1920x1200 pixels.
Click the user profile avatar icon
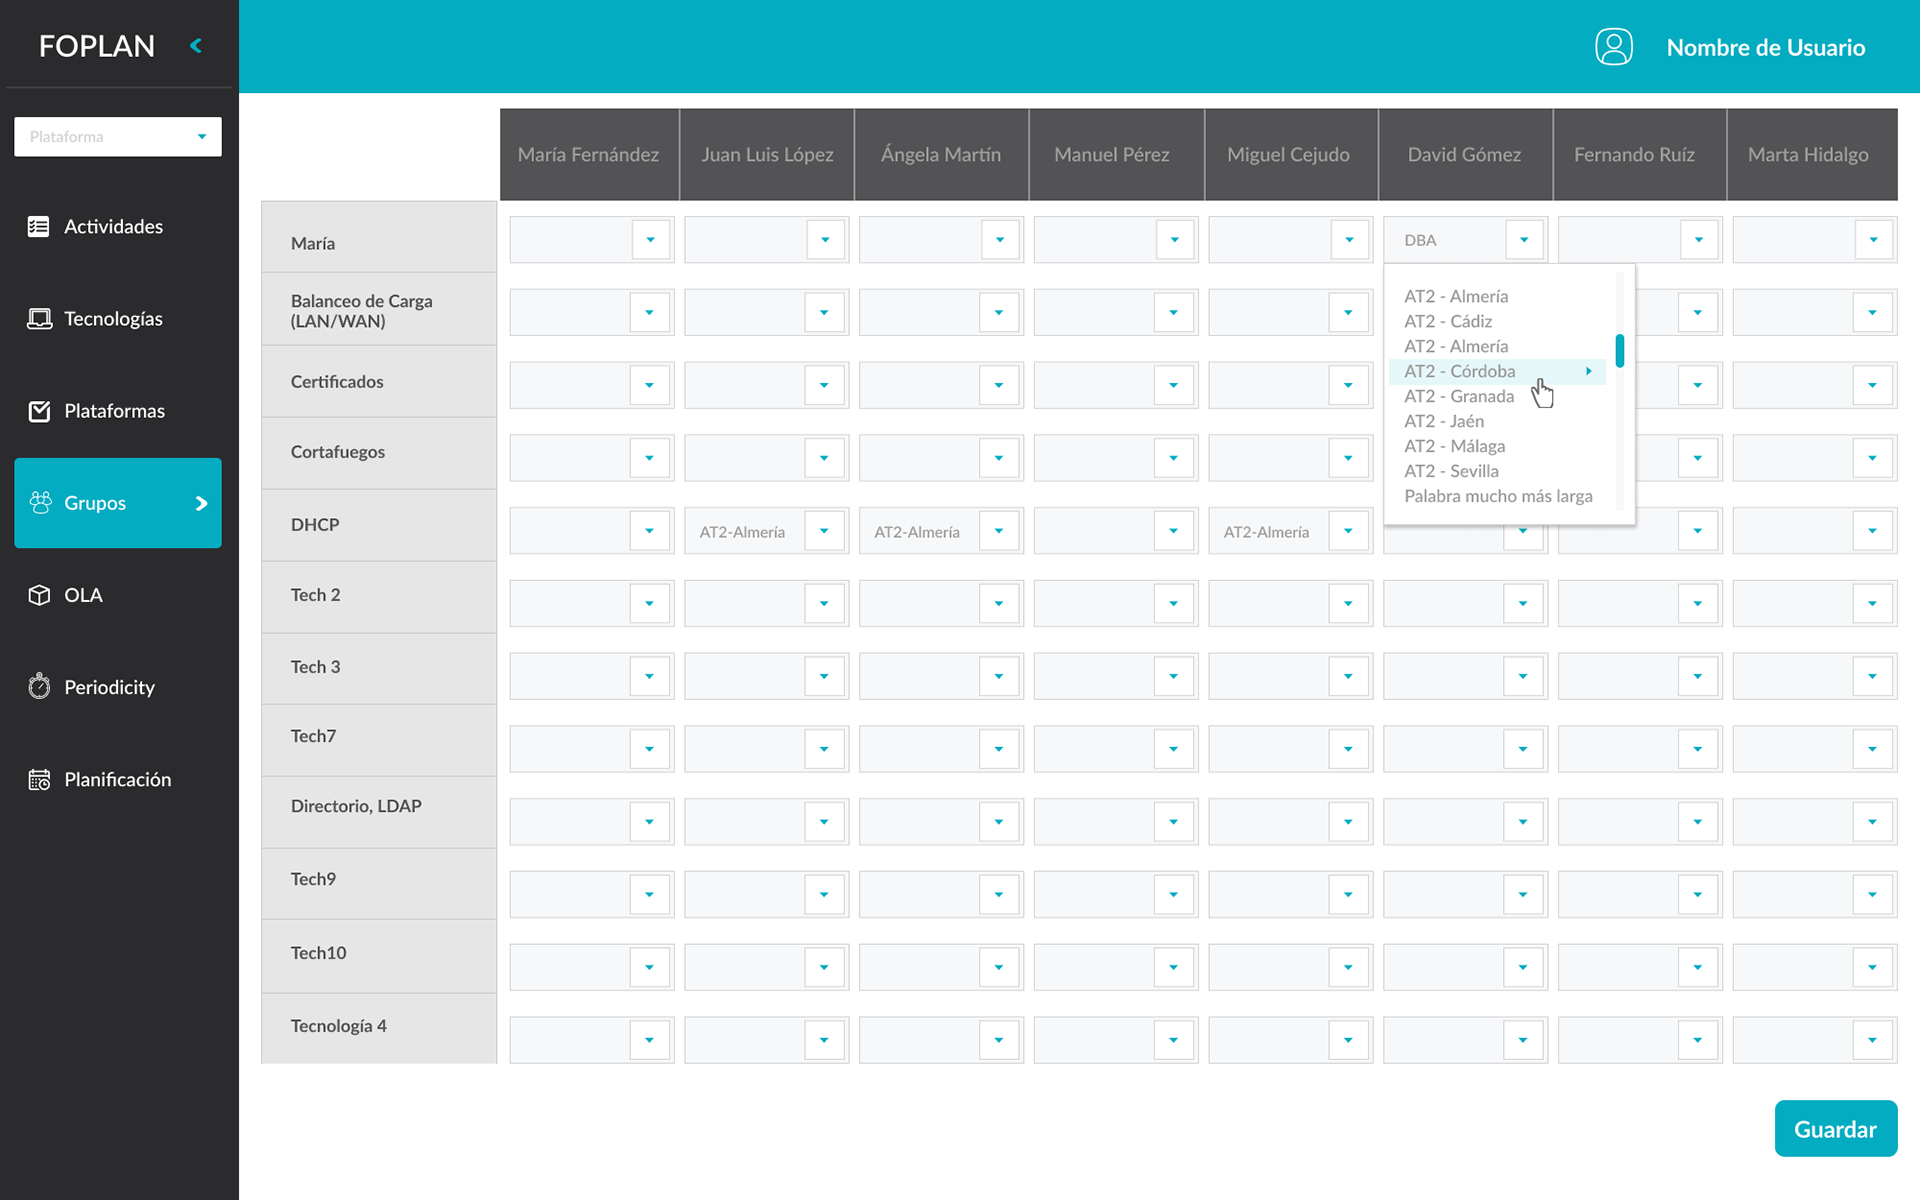1613,47
